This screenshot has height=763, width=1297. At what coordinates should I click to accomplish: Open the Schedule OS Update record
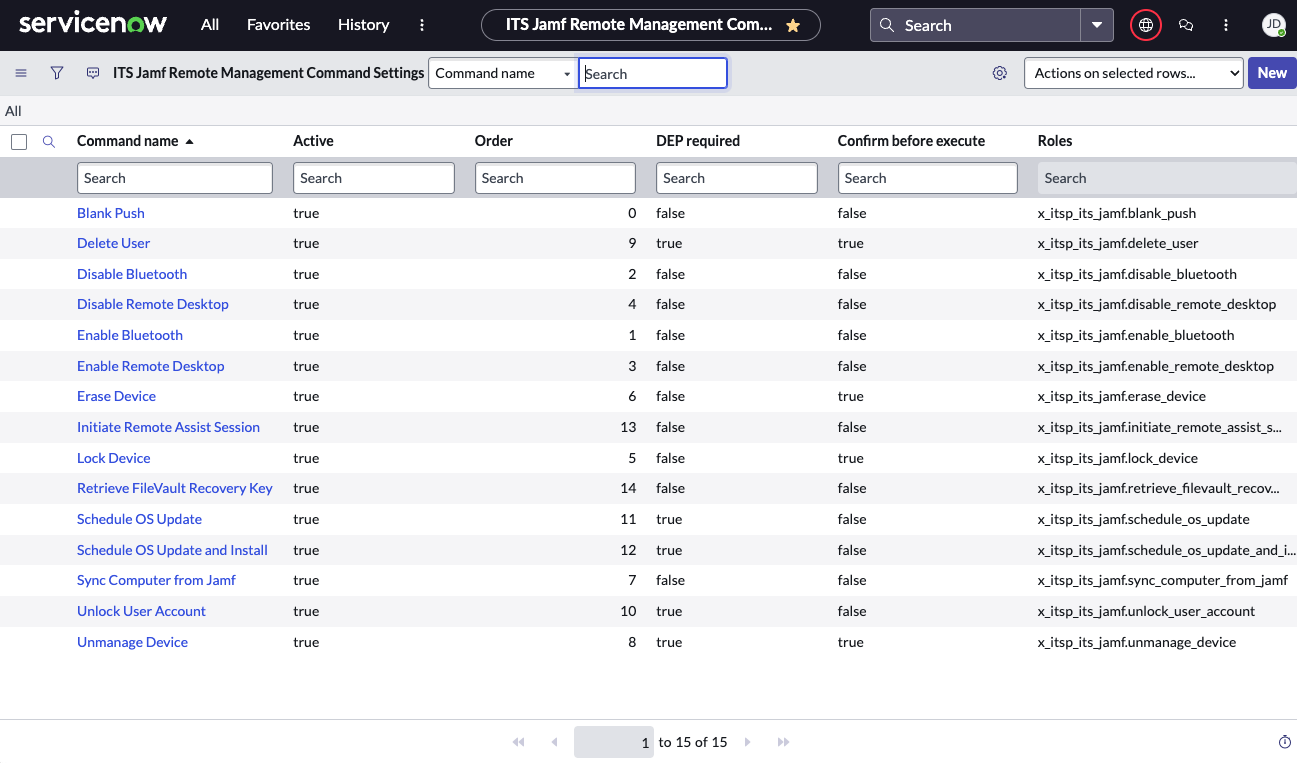coord(140,519)
